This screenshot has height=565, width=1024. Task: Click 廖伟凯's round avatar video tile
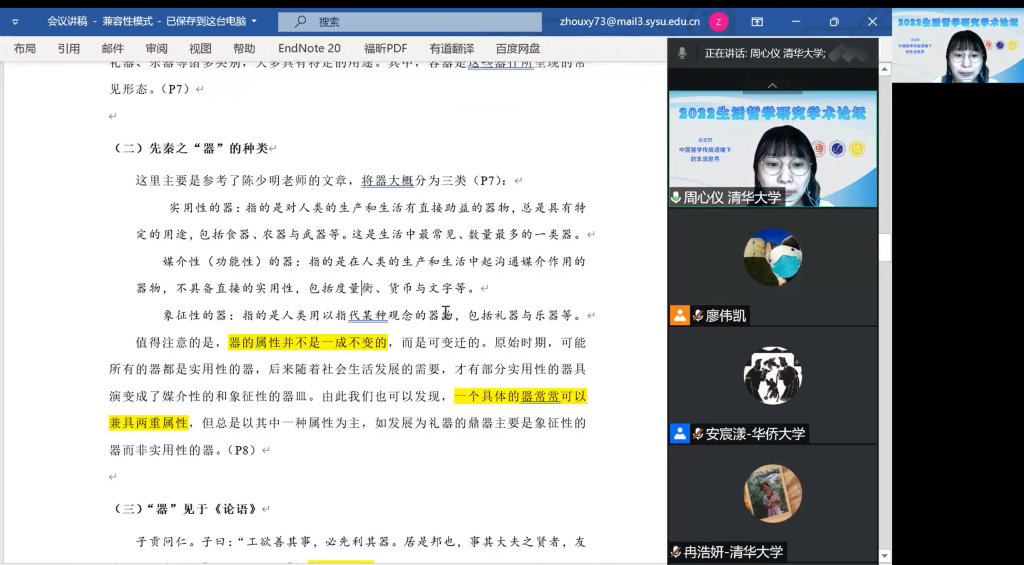[772, 257]
